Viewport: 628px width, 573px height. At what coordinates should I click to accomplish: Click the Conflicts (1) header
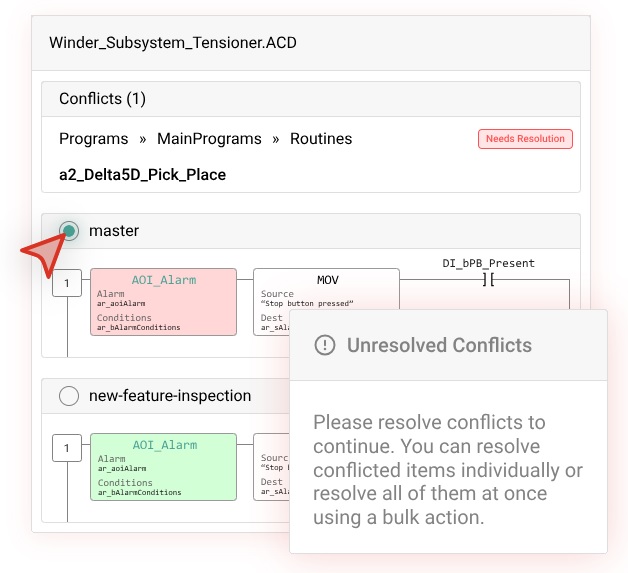point(103,99)
